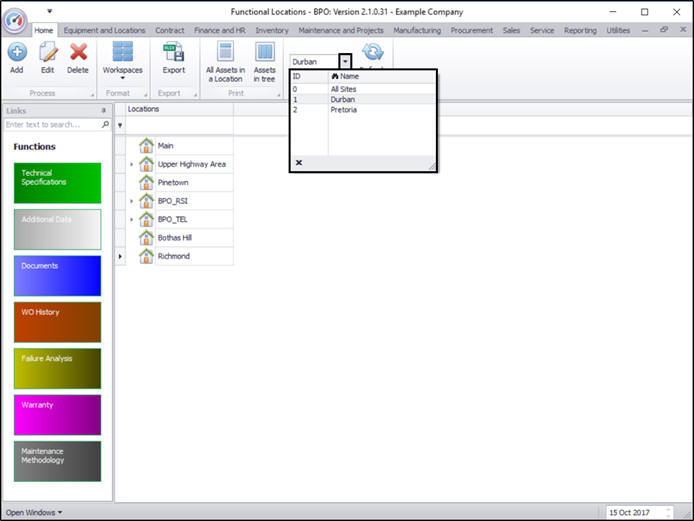Pin the Links panel
Viewport: 694px width, 521px height.
tap(104, 110)
